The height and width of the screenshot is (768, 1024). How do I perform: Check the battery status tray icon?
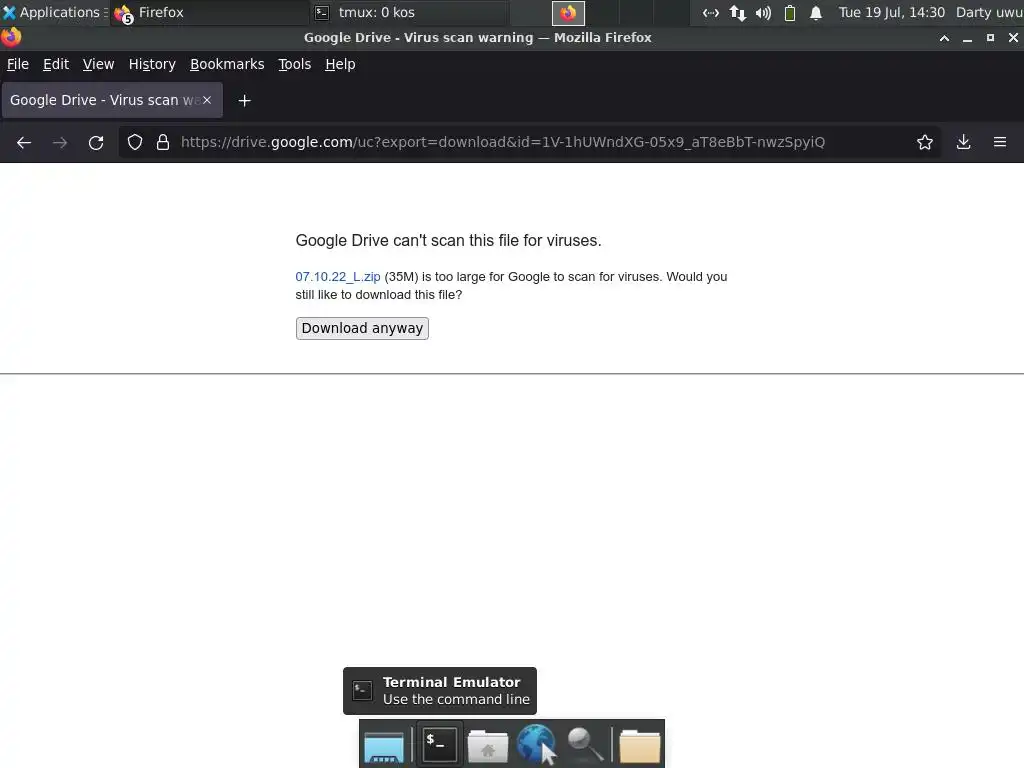(x=790, y=13)
